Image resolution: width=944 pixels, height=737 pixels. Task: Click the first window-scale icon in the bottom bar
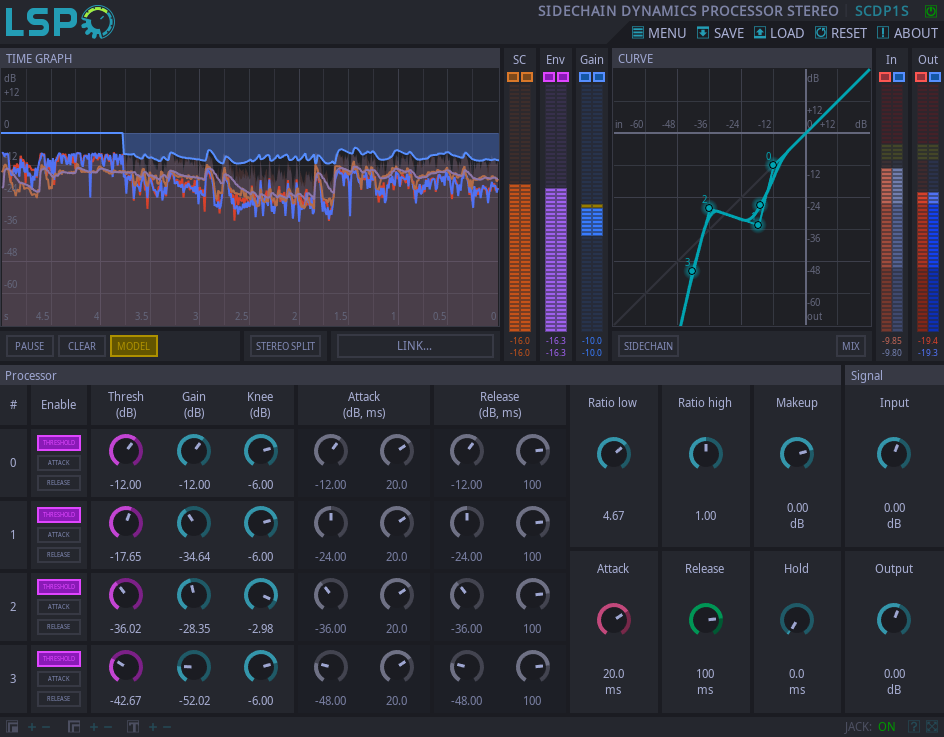point(12,727)
